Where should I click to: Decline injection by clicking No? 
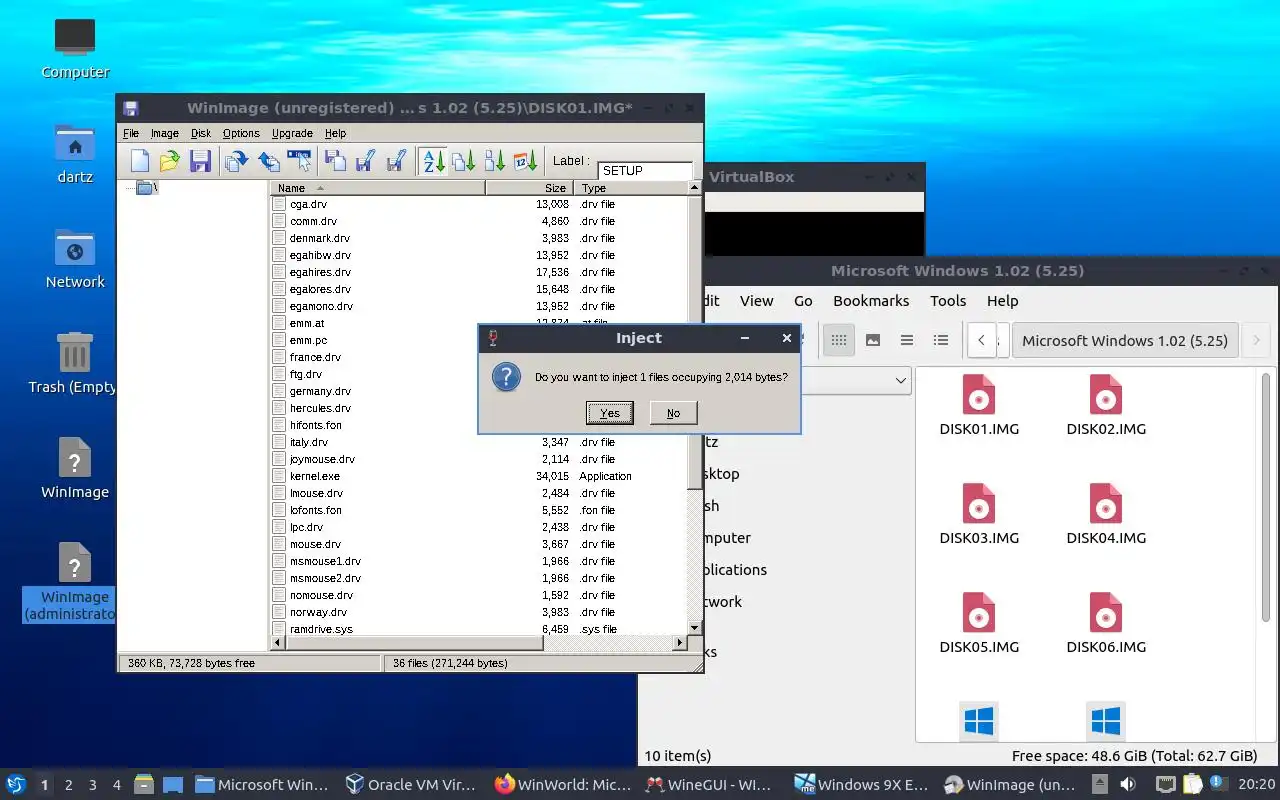(x=673, y=413)
